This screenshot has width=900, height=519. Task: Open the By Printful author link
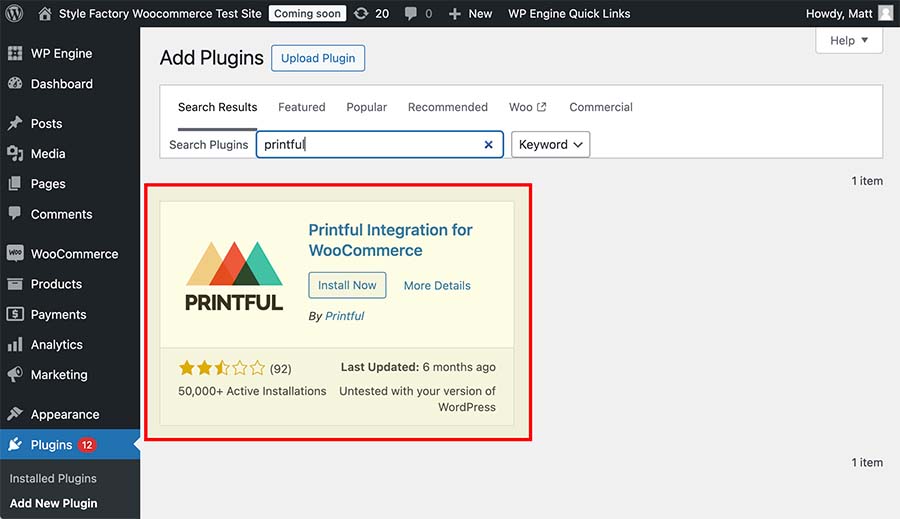pyautogui.click(x=344, y=316)
